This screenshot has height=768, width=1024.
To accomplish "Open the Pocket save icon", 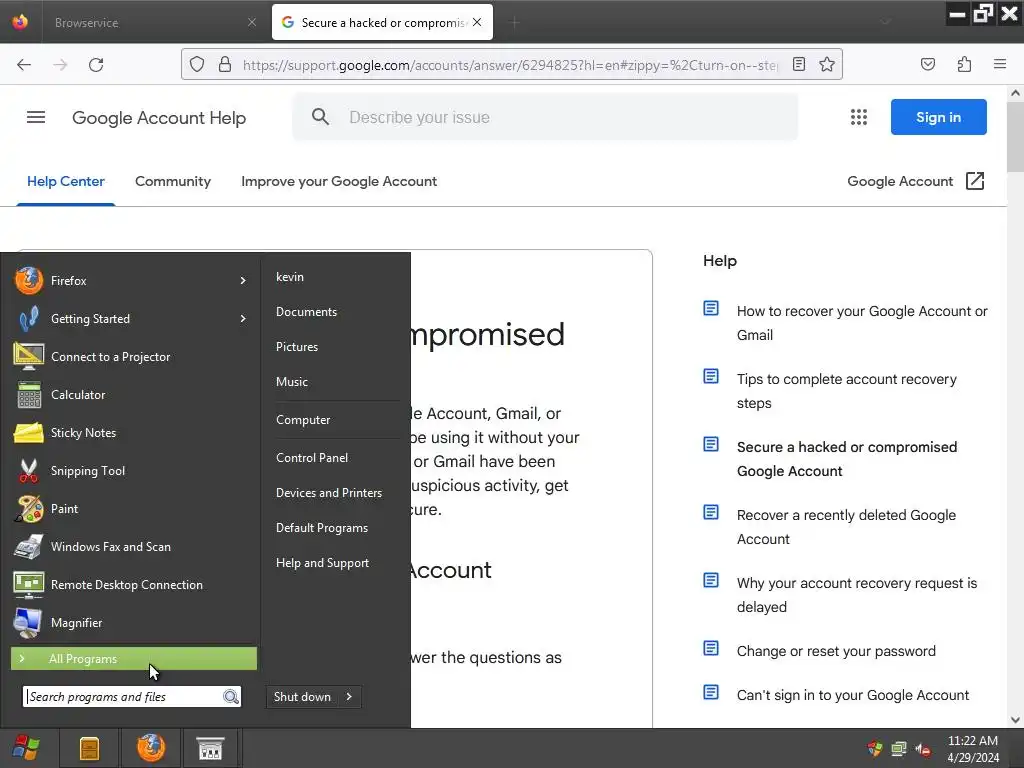I will point(928,64).
